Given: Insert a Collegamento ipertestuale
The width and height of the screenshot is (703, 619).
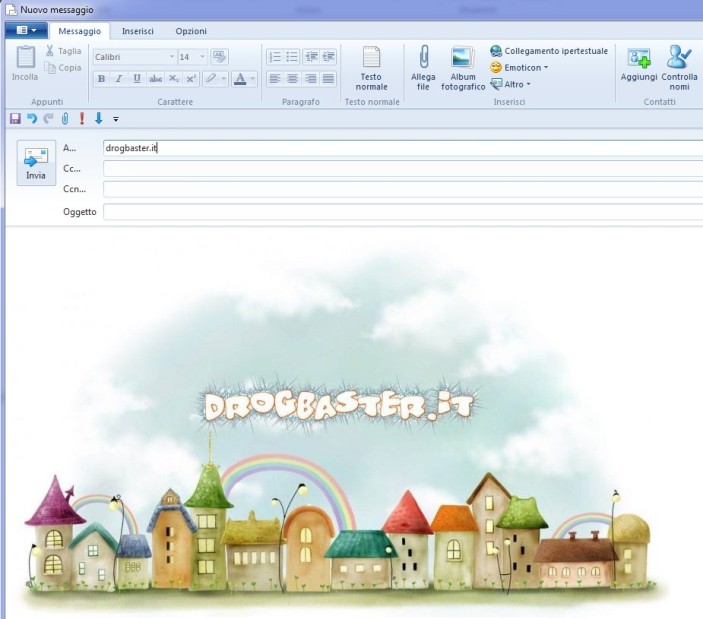Looking at the screenshot, I should coord(549,51).
